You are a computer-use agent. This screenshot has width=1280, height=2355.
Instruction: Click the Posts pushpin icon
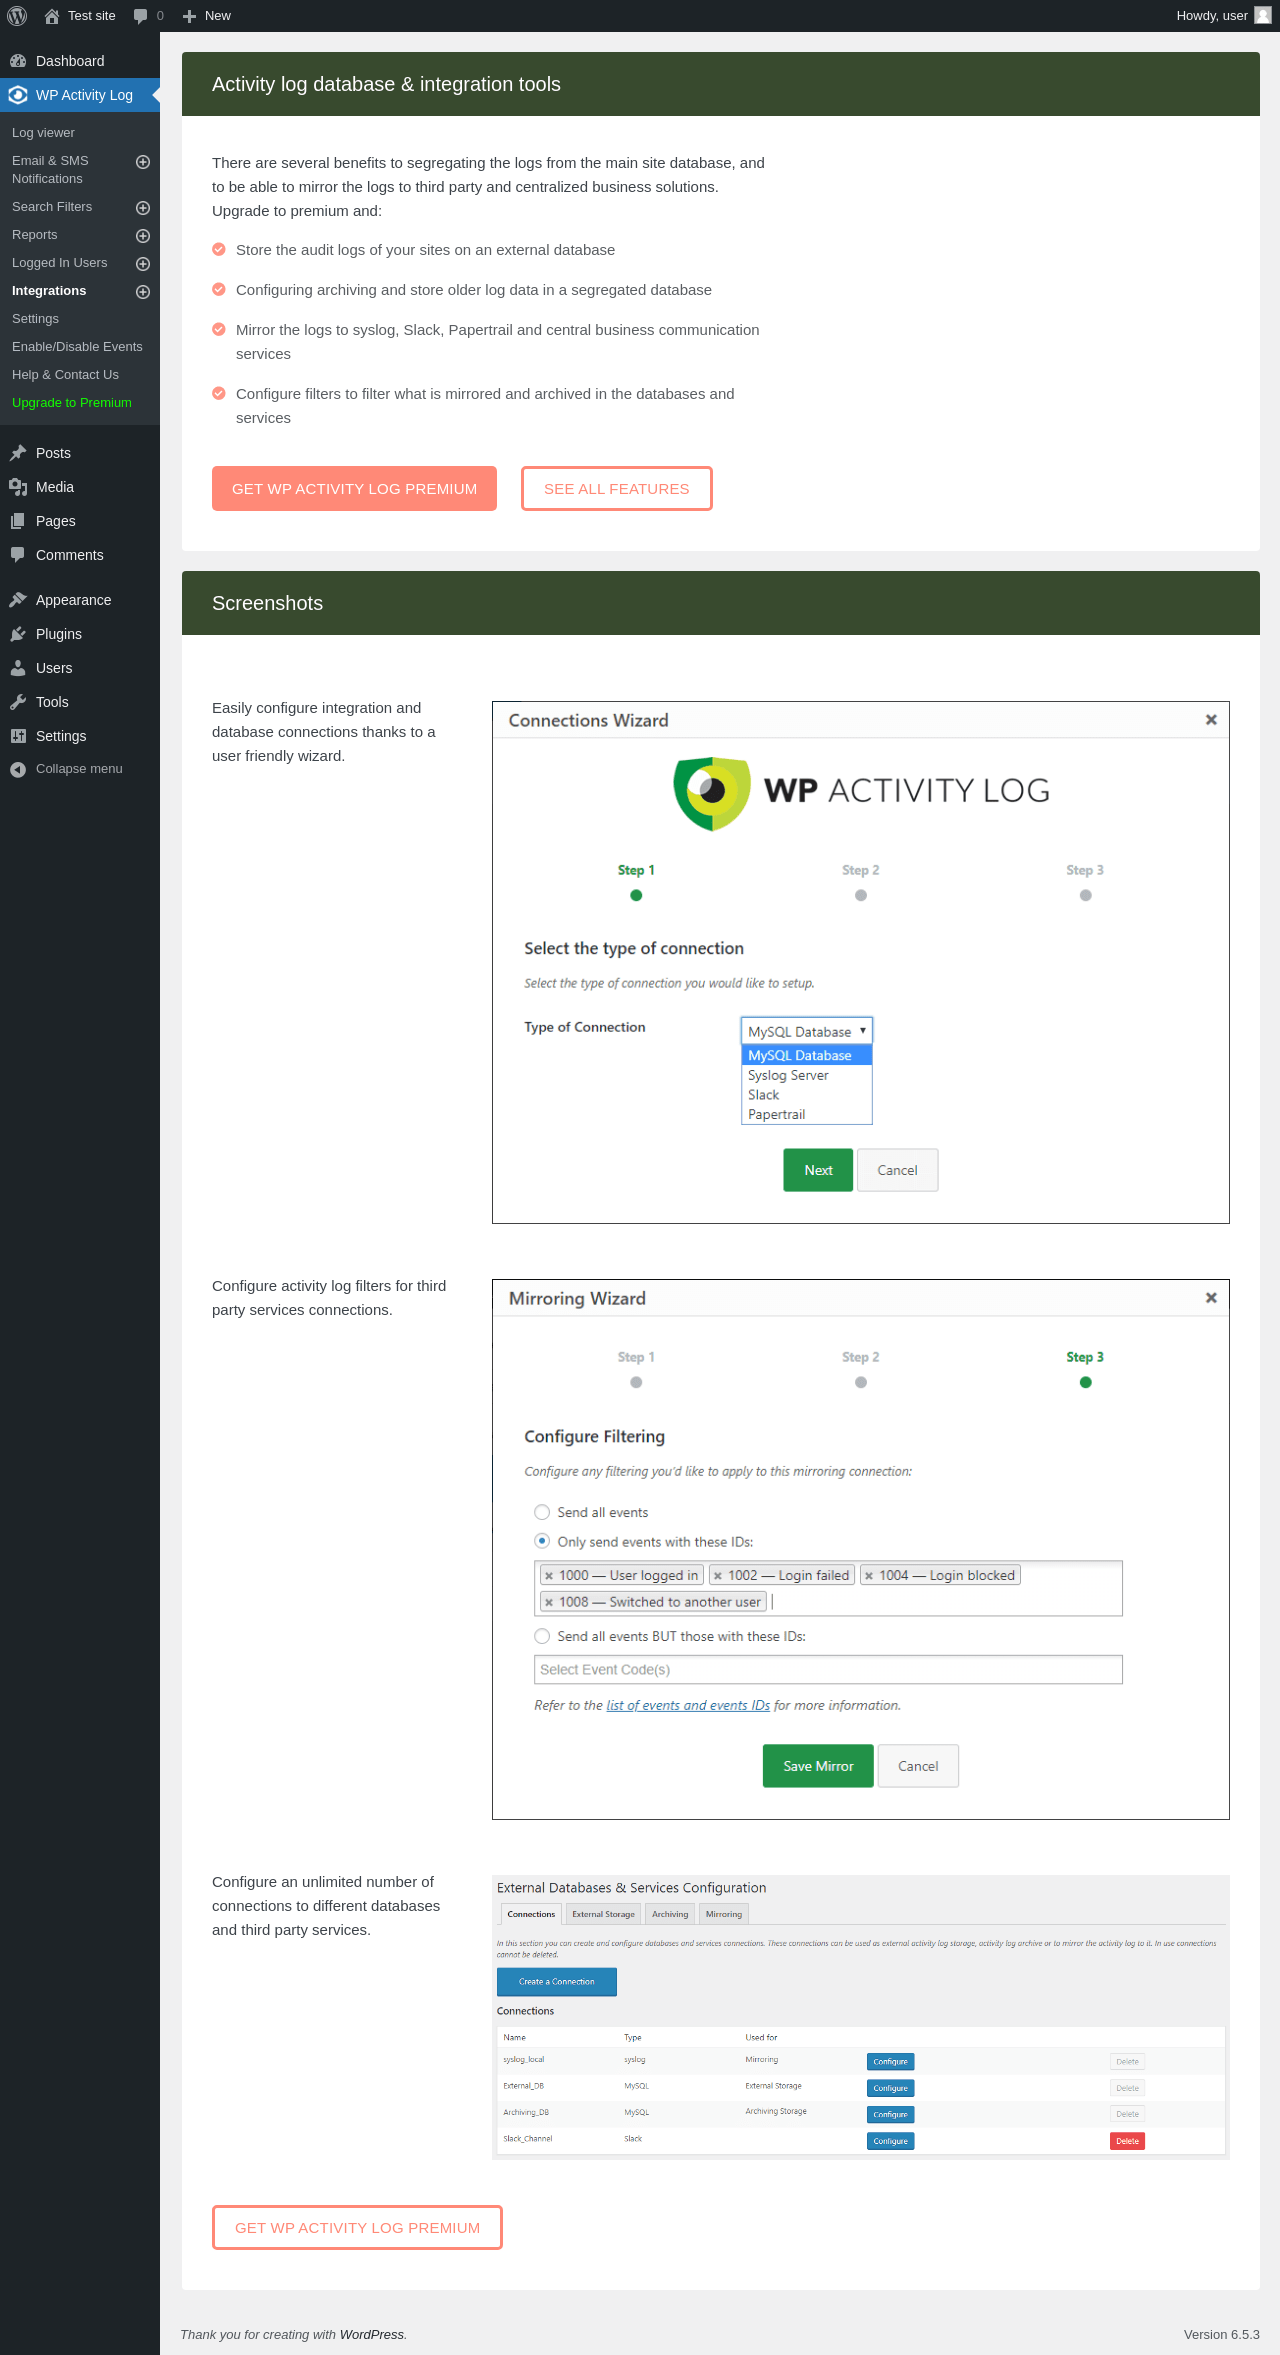tap(18, 453)
